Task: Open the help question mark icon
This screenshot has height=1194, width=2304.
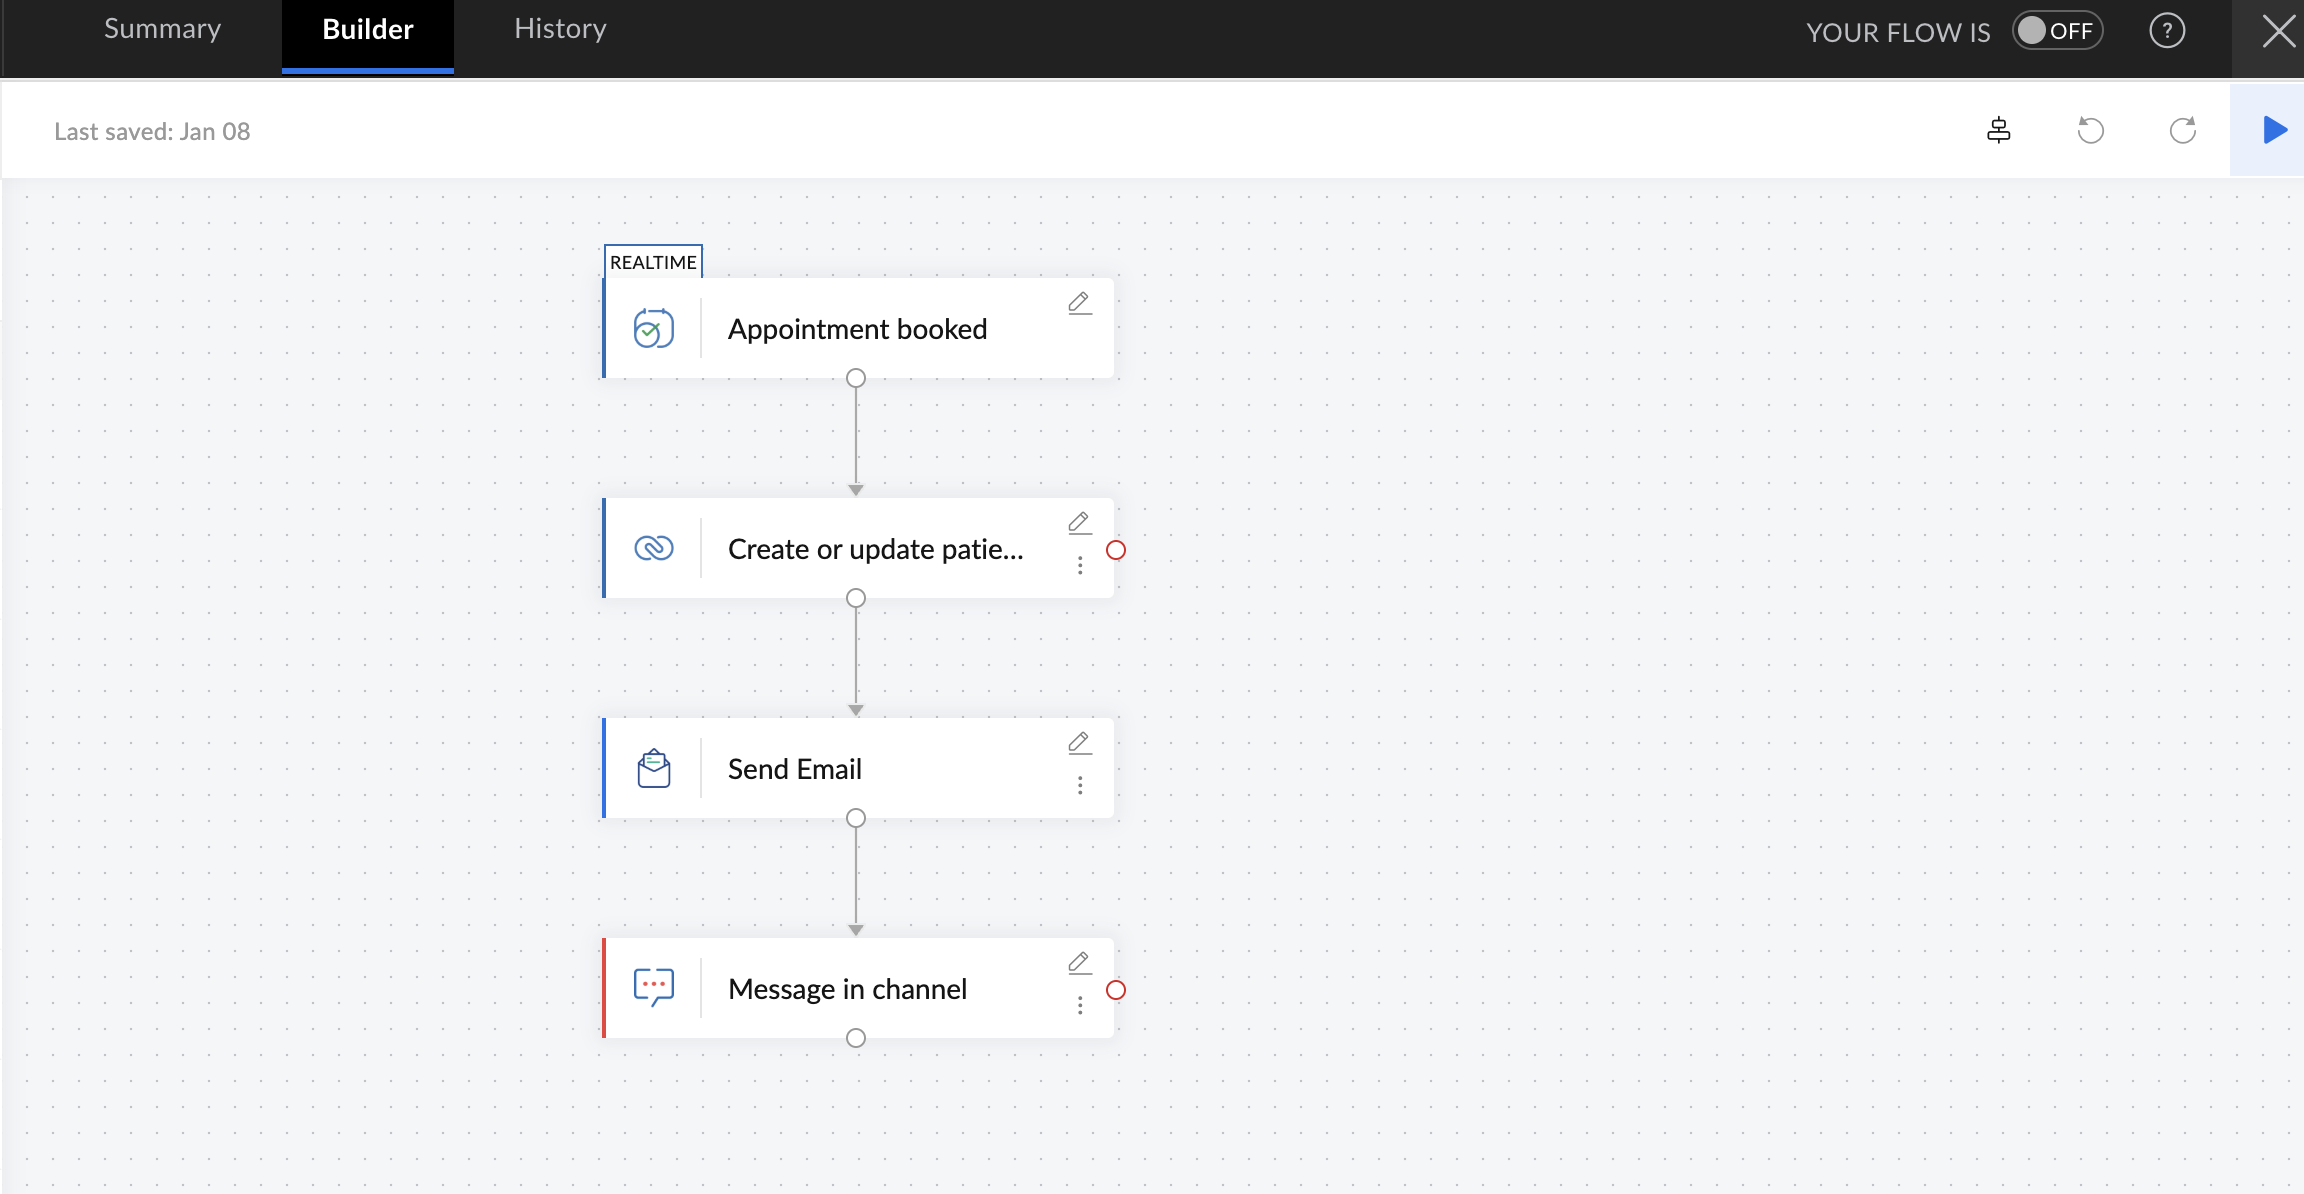Action: [x=2167, y=31]
